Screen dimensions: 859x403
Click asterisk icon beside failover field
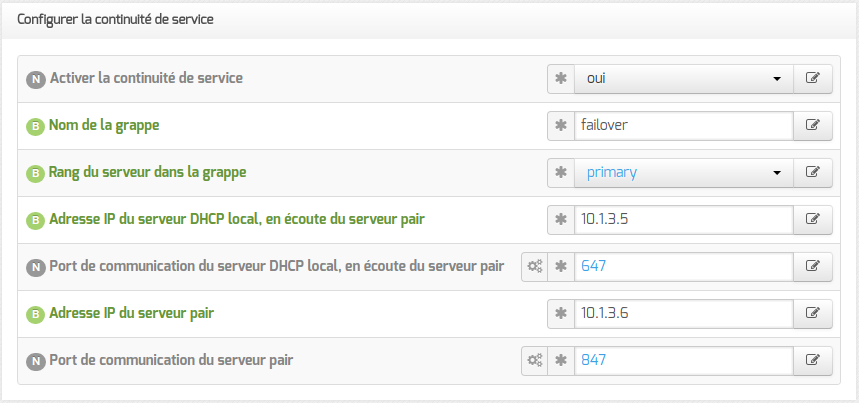tap(561, 126)
